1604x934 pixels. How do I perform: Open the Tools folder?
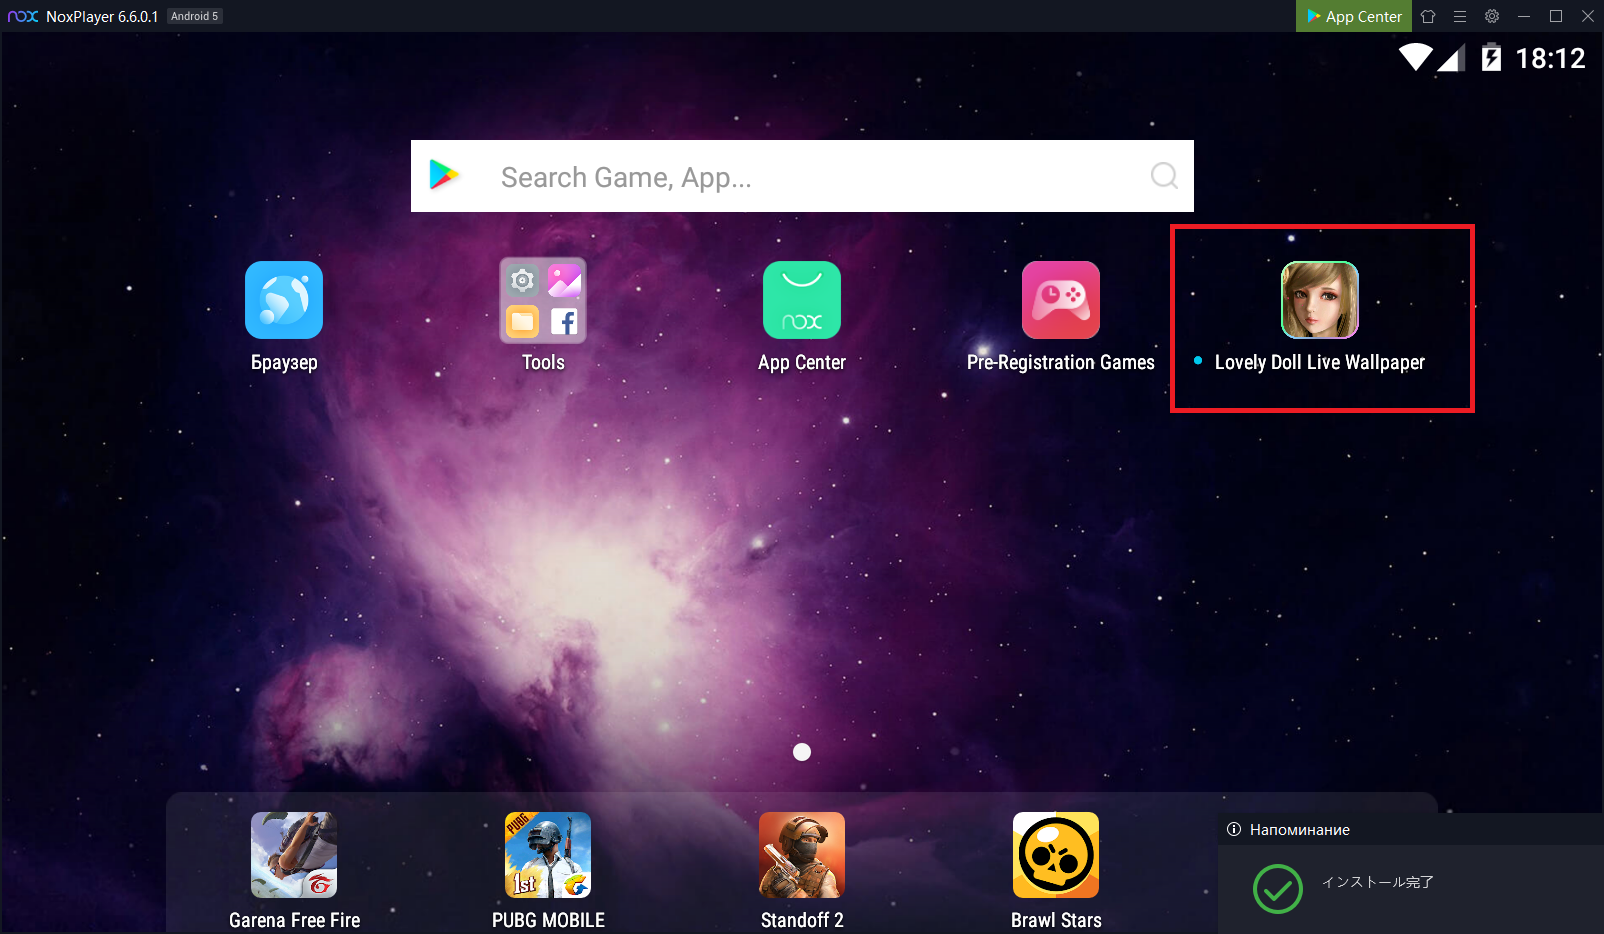pyautogui.click(x=543, y=300)
